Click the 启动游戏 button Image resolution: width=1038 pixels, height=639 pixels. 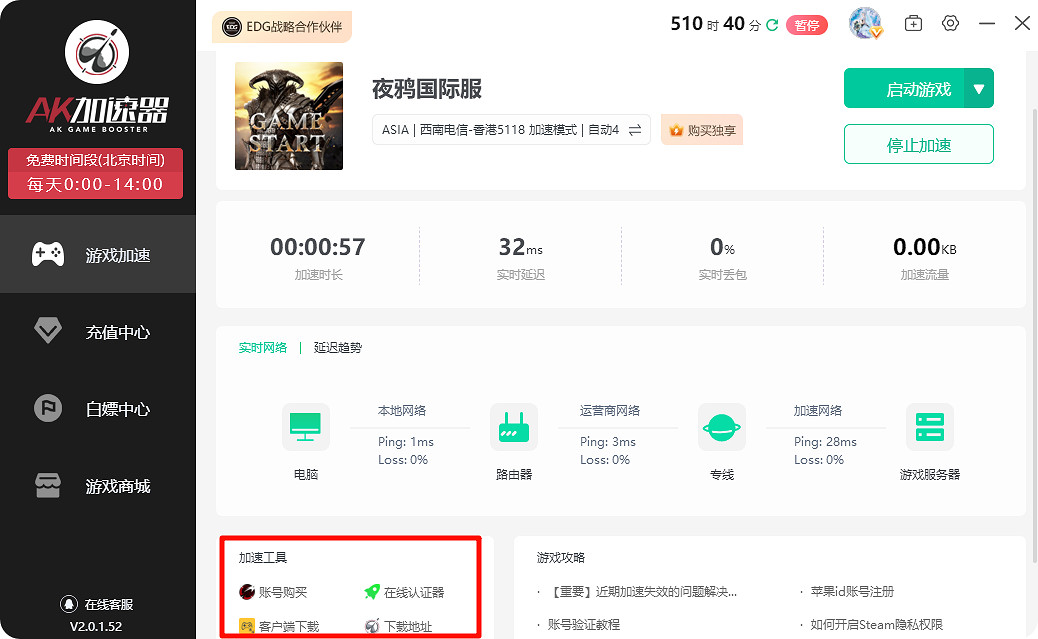tap(904, 89)
